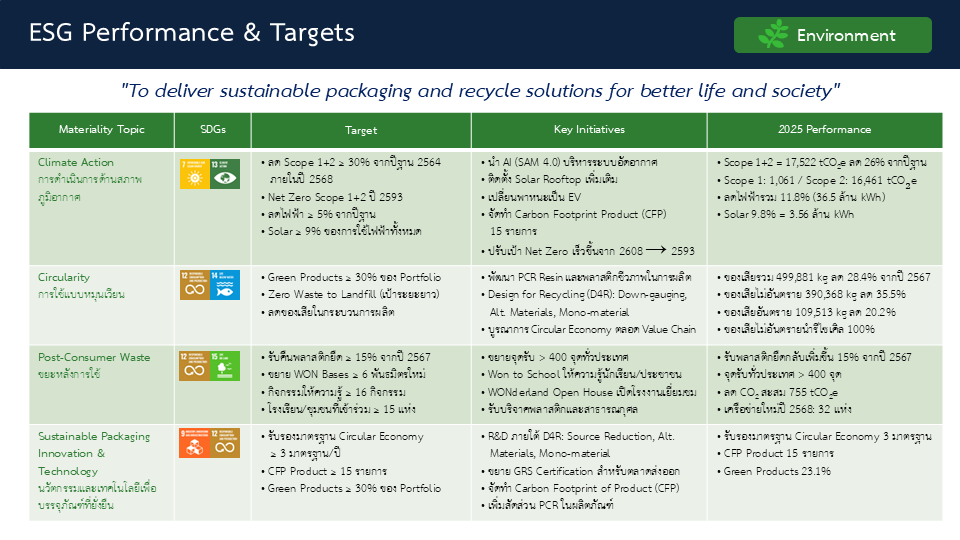Click the Target column header

point(361,130)
